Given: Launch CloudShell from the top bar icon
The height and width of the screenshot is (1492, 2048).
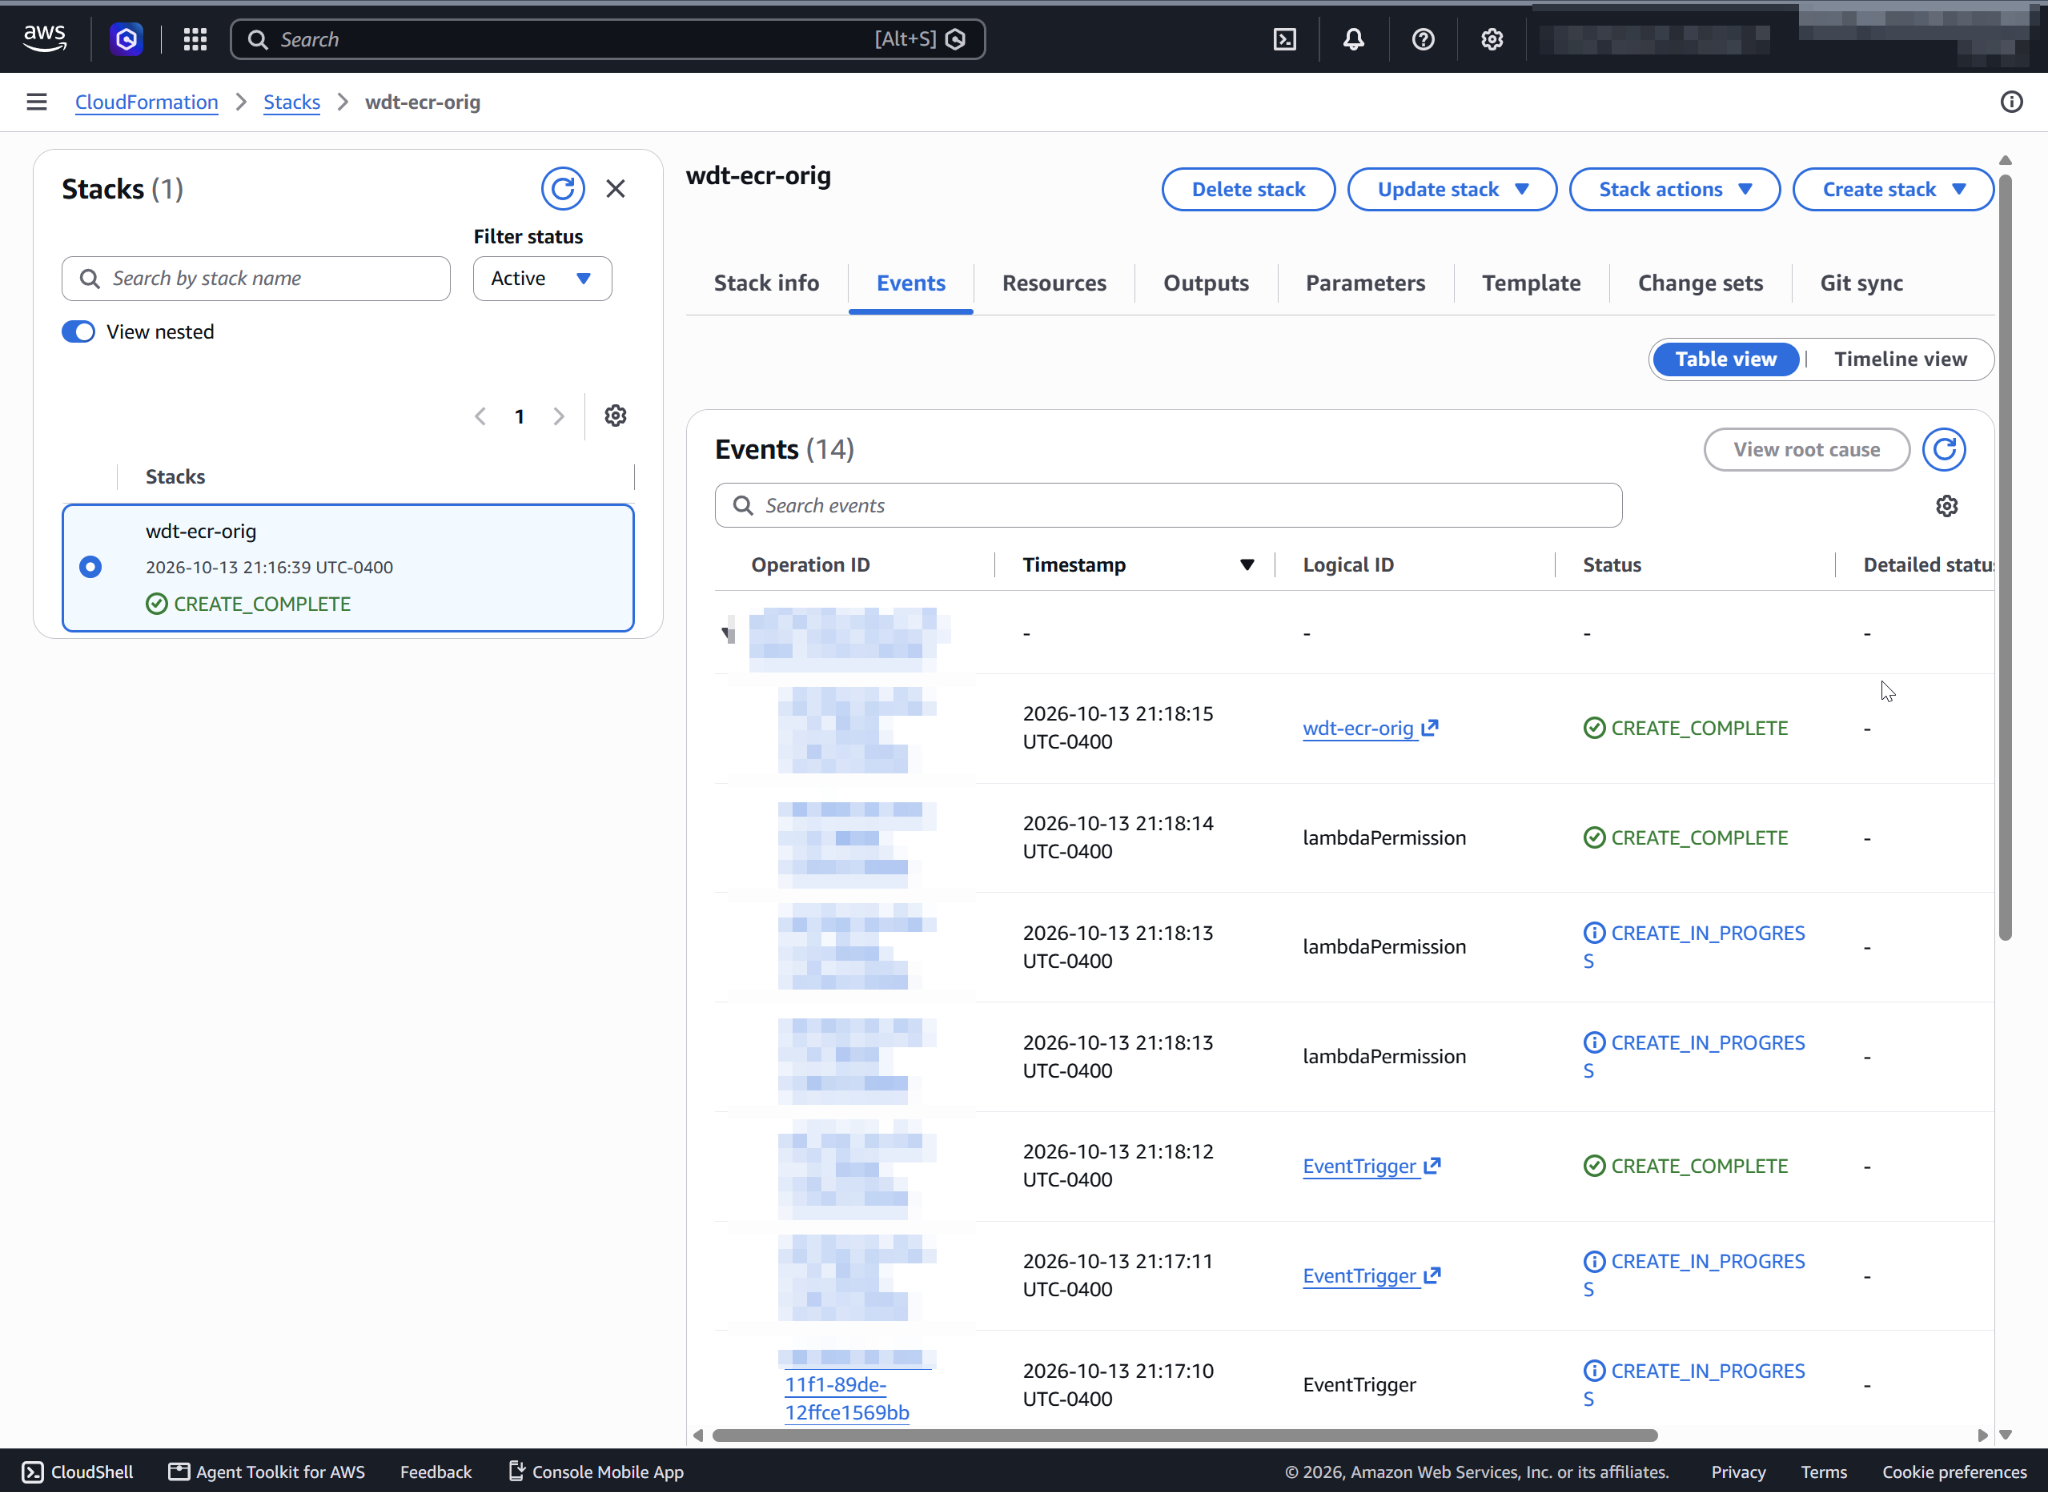Looking at the screenshot, I should click(x=1285, y=39).
